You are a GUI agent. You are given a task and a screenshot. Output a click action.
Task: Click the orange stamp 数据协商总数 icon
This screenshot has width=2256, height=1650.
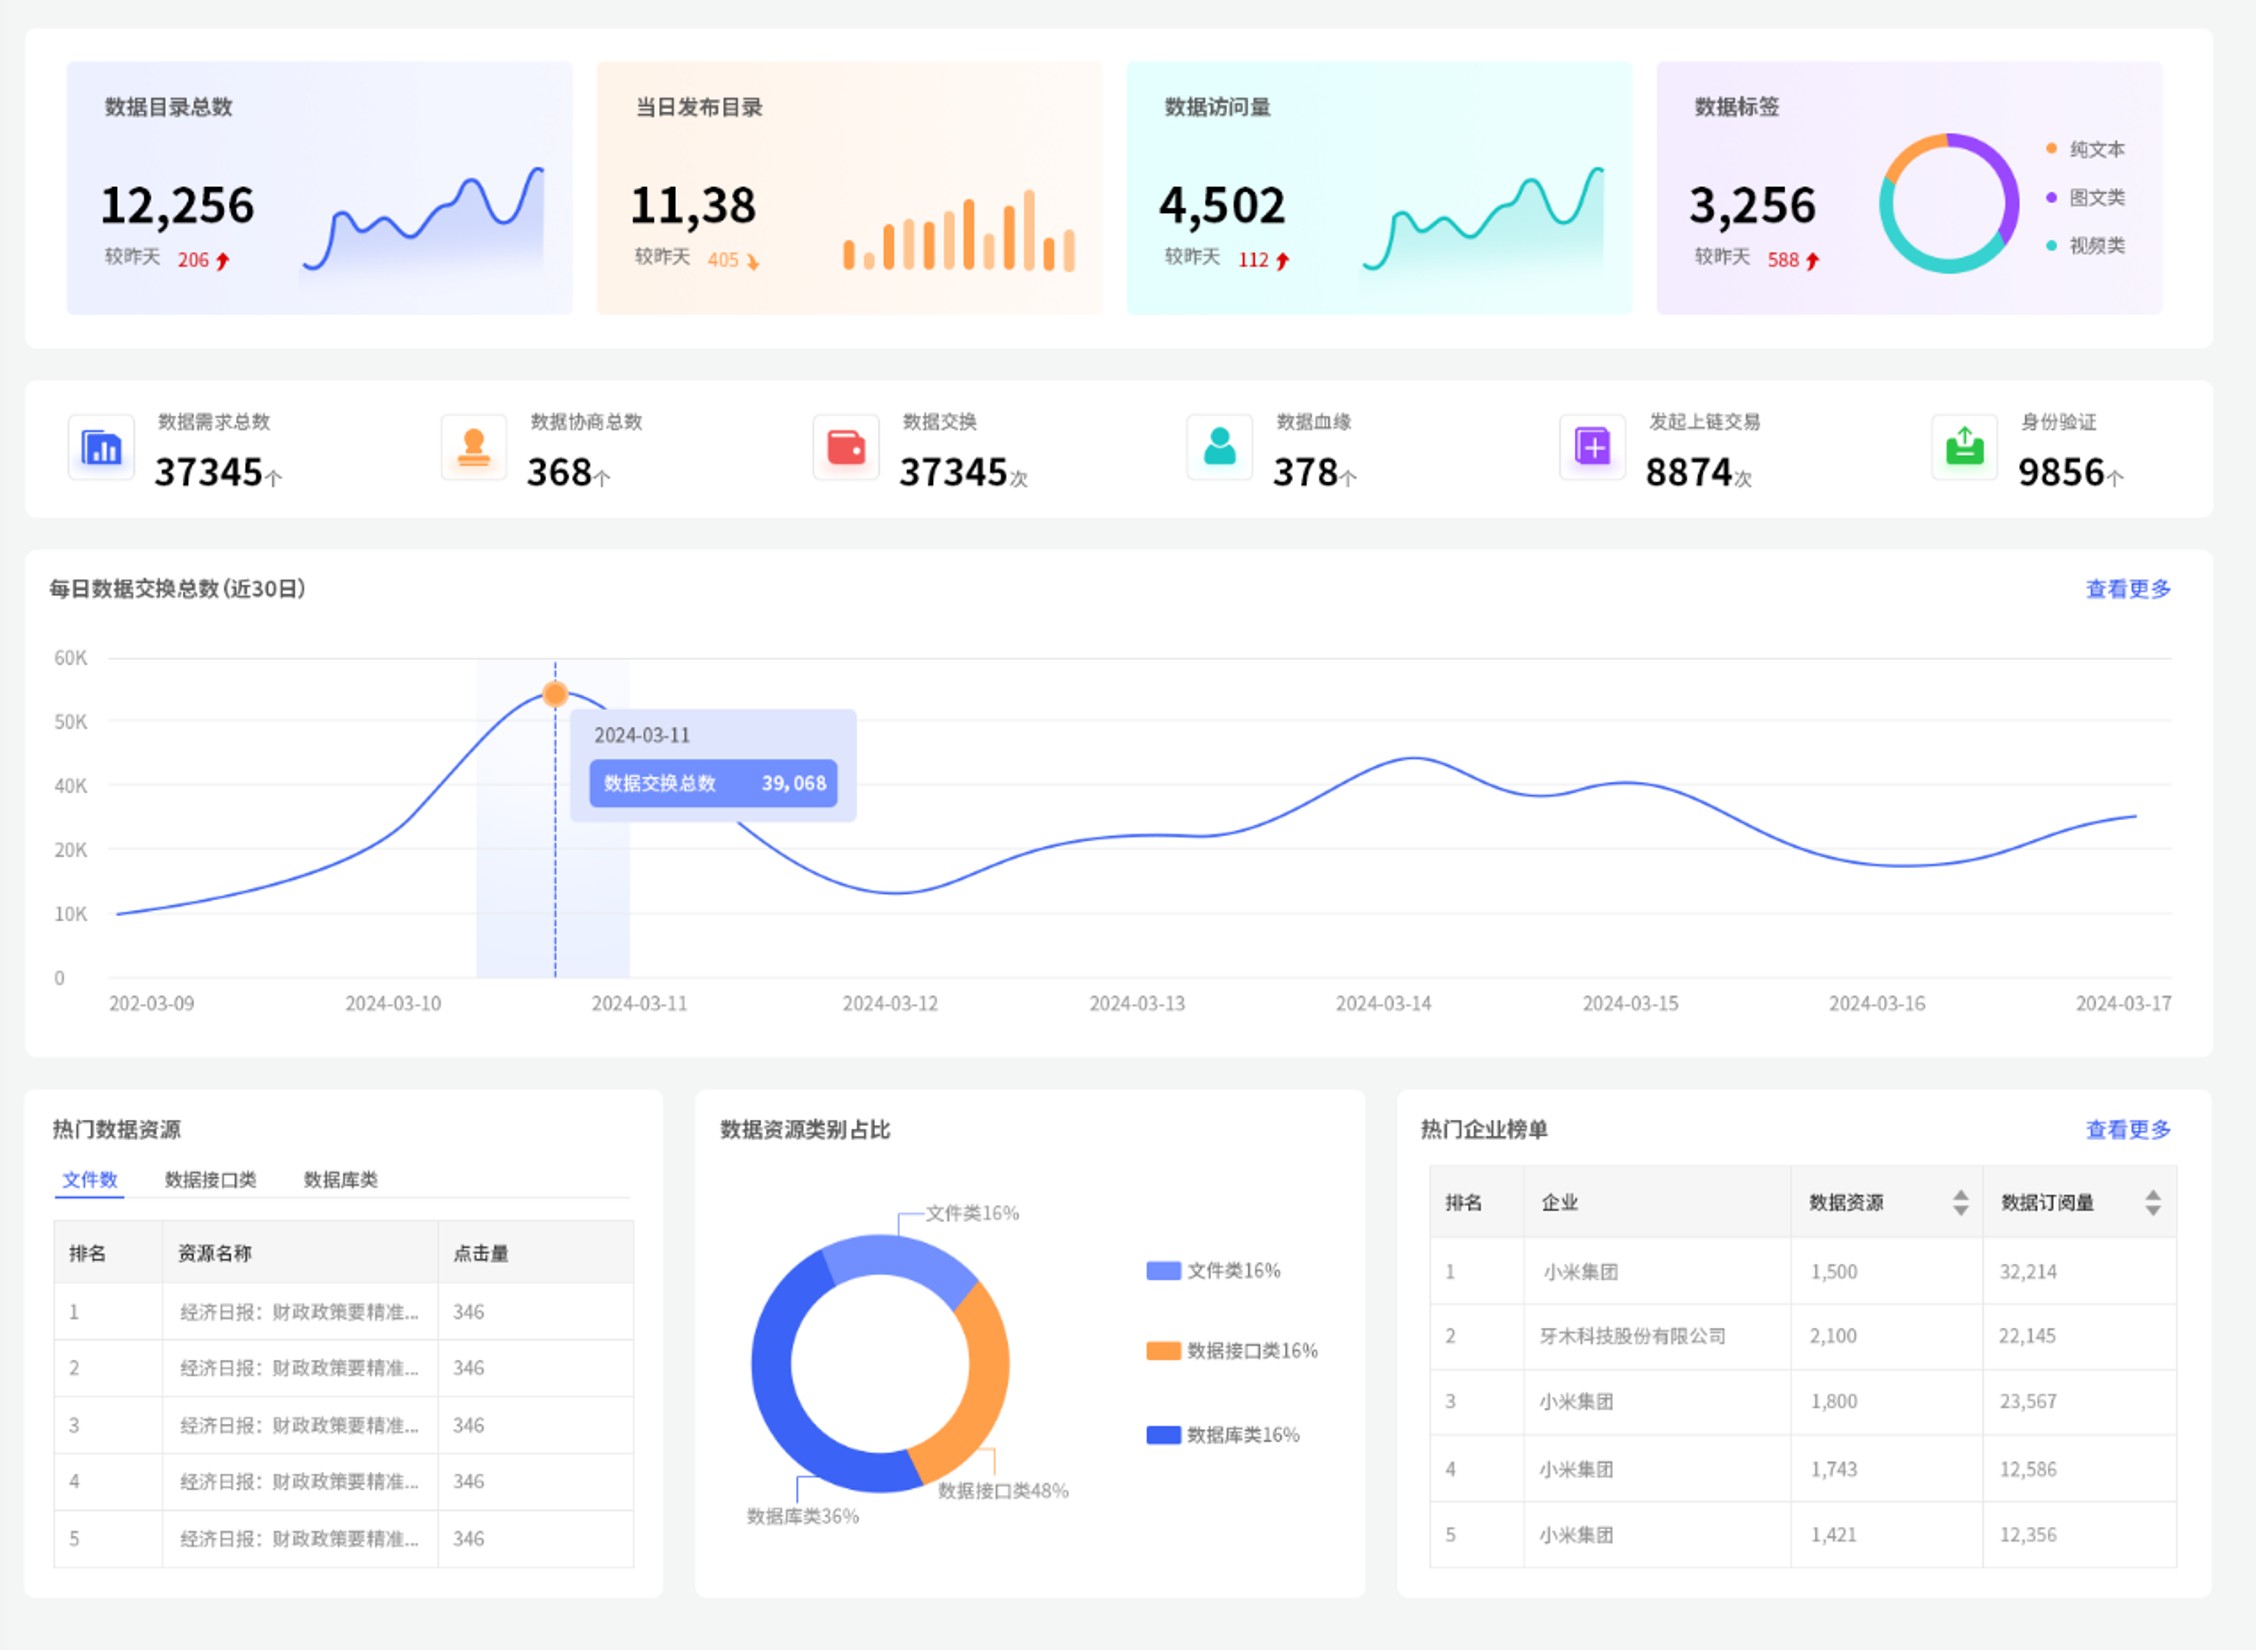[474, 447]
